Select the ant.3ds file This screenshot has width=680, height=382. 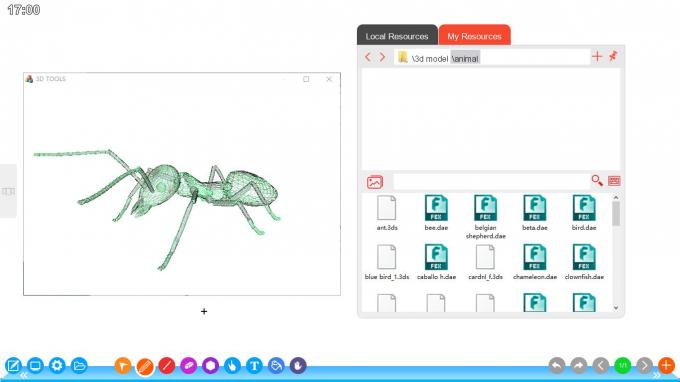click(387, 213)
